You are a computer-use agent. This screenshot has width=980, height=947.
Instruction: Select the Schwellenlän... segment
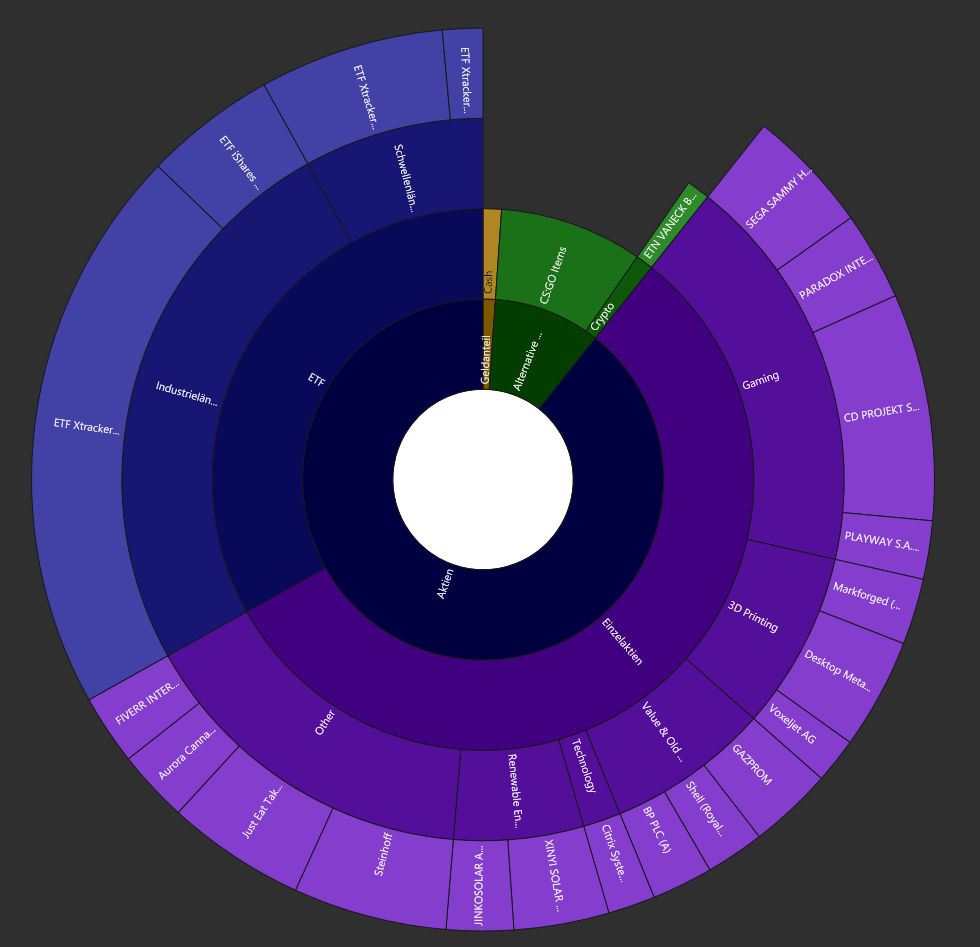click(403, 175)
